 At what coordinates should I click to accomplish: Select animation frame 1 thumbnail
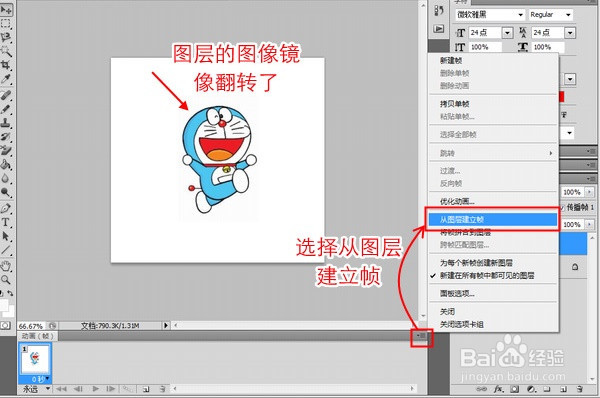[35, 359]
